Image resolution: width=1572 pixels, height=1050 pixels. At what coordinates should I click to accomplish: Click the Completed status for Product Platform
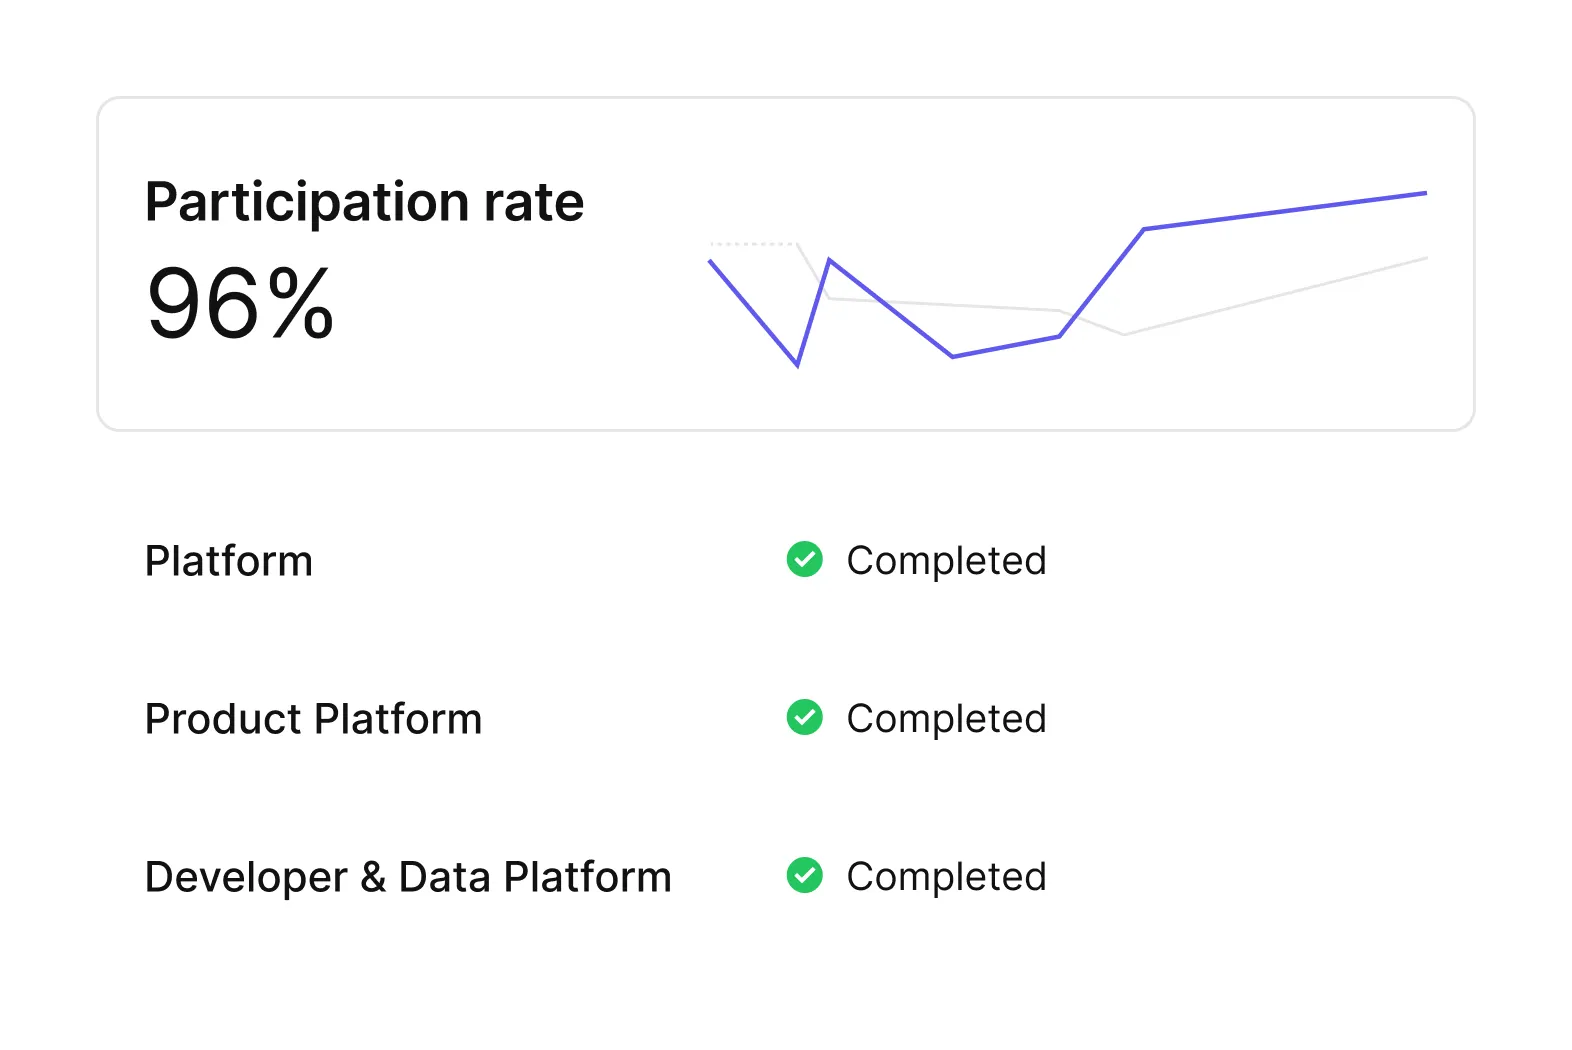coord(946,719)
